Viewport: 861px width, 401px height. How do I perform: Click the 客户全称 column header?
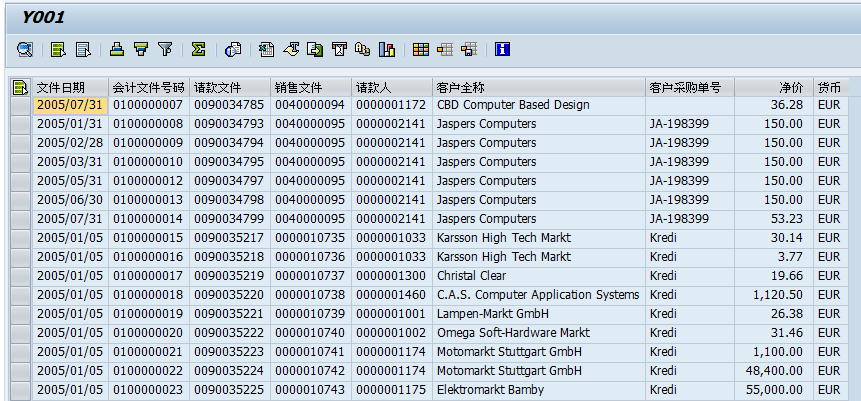point(539,87)
